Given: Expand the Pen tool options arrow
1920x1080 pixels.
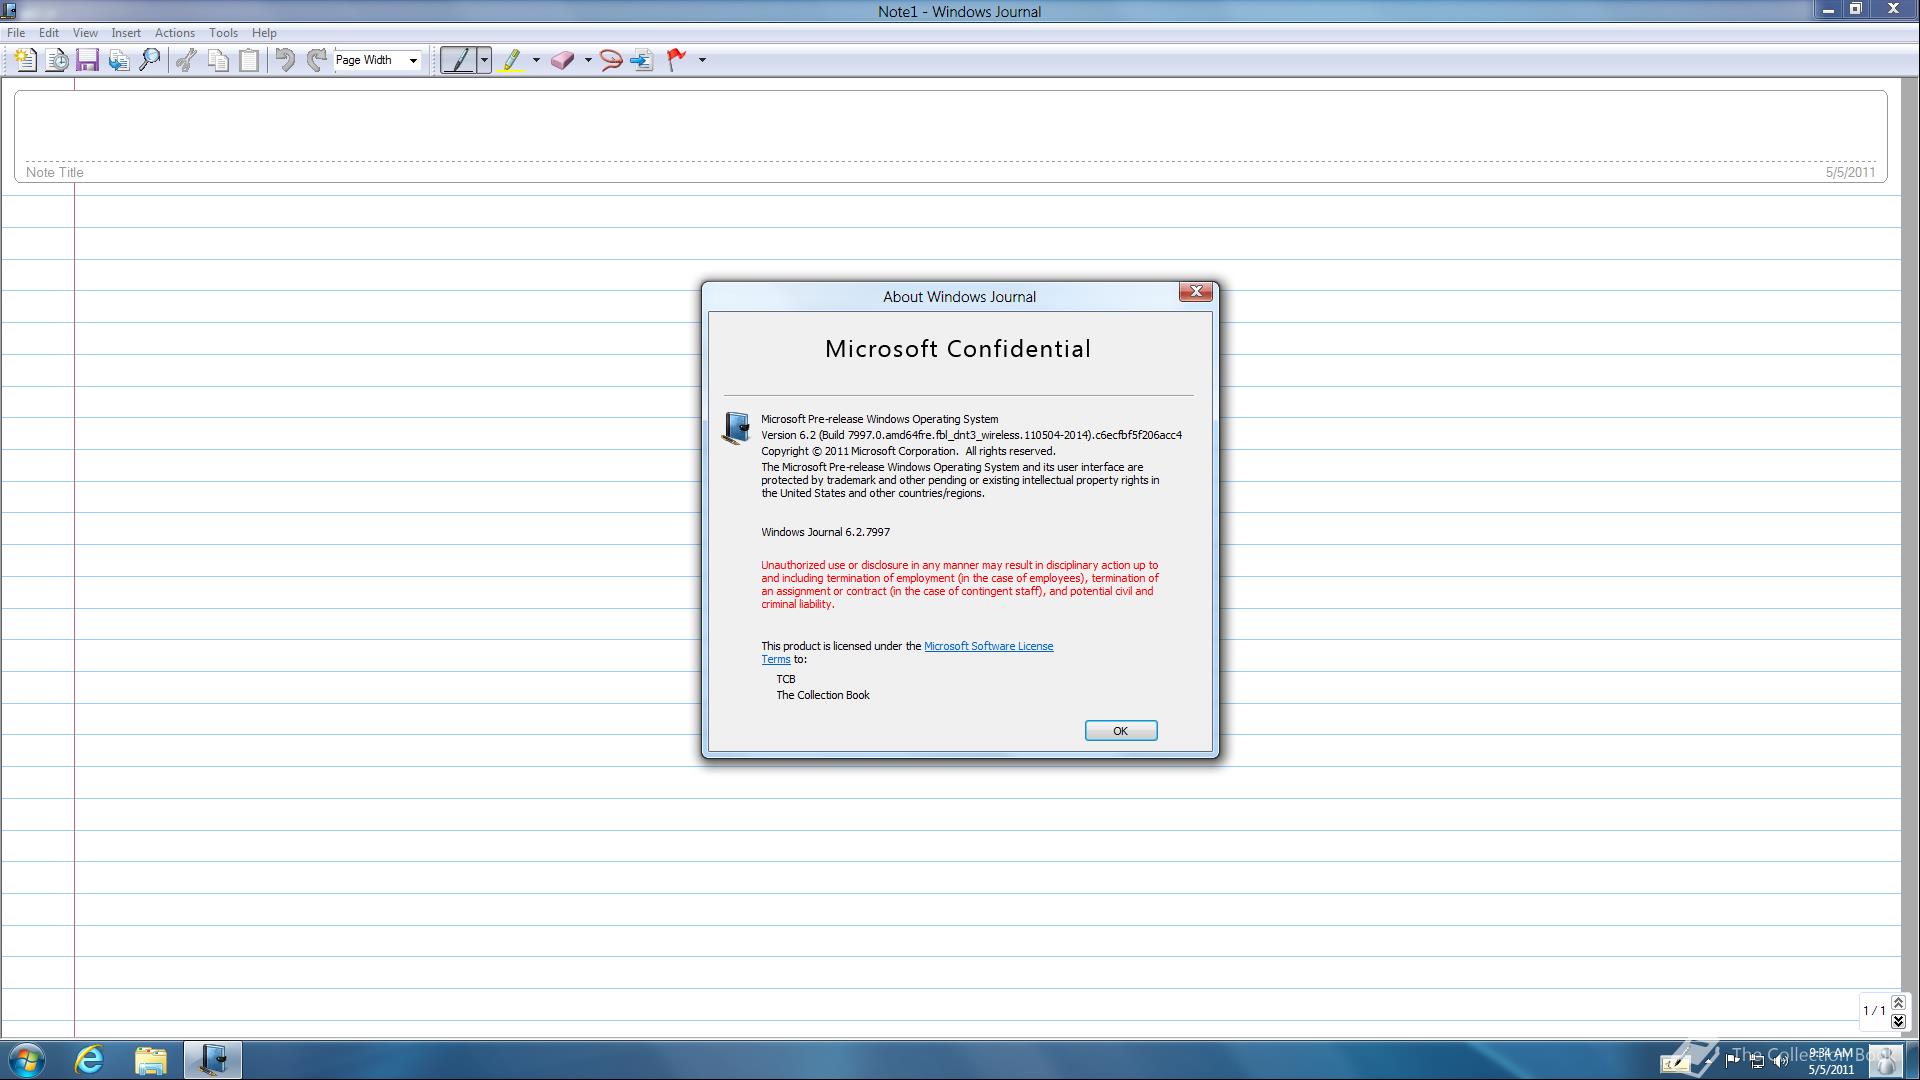Looking at the screenshot, I should coord(484,60).
